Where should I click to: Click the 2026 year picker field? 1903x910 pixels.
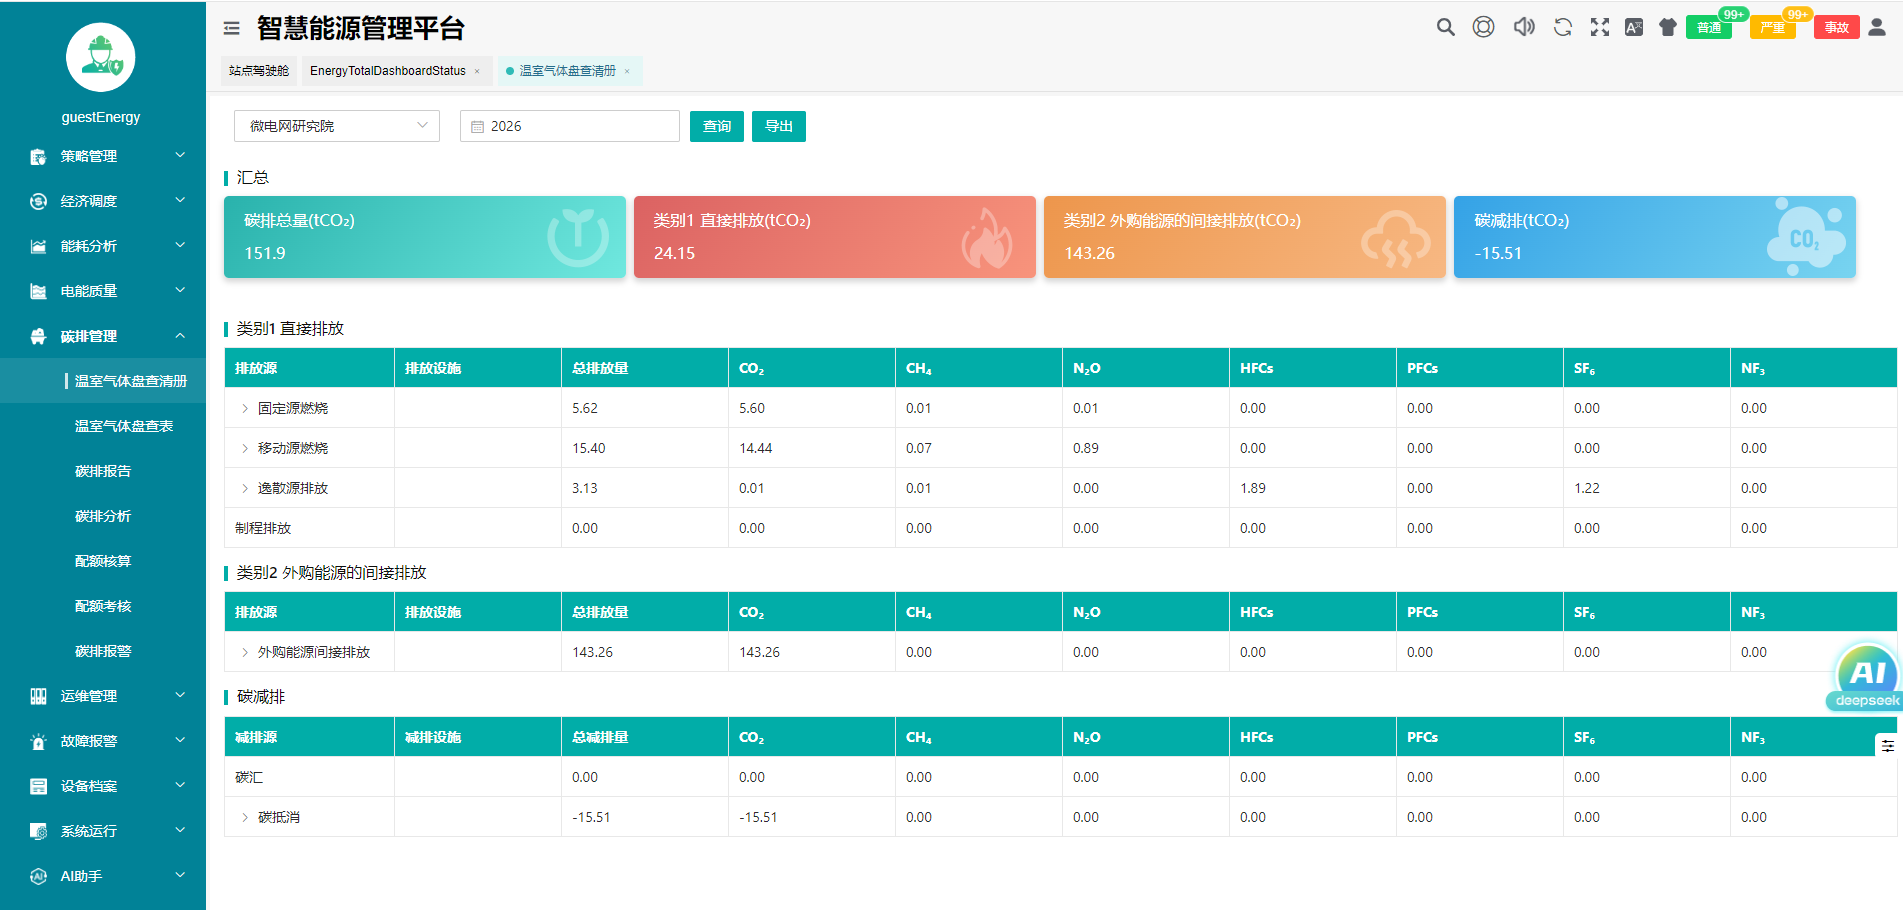(x=569, y=126)
